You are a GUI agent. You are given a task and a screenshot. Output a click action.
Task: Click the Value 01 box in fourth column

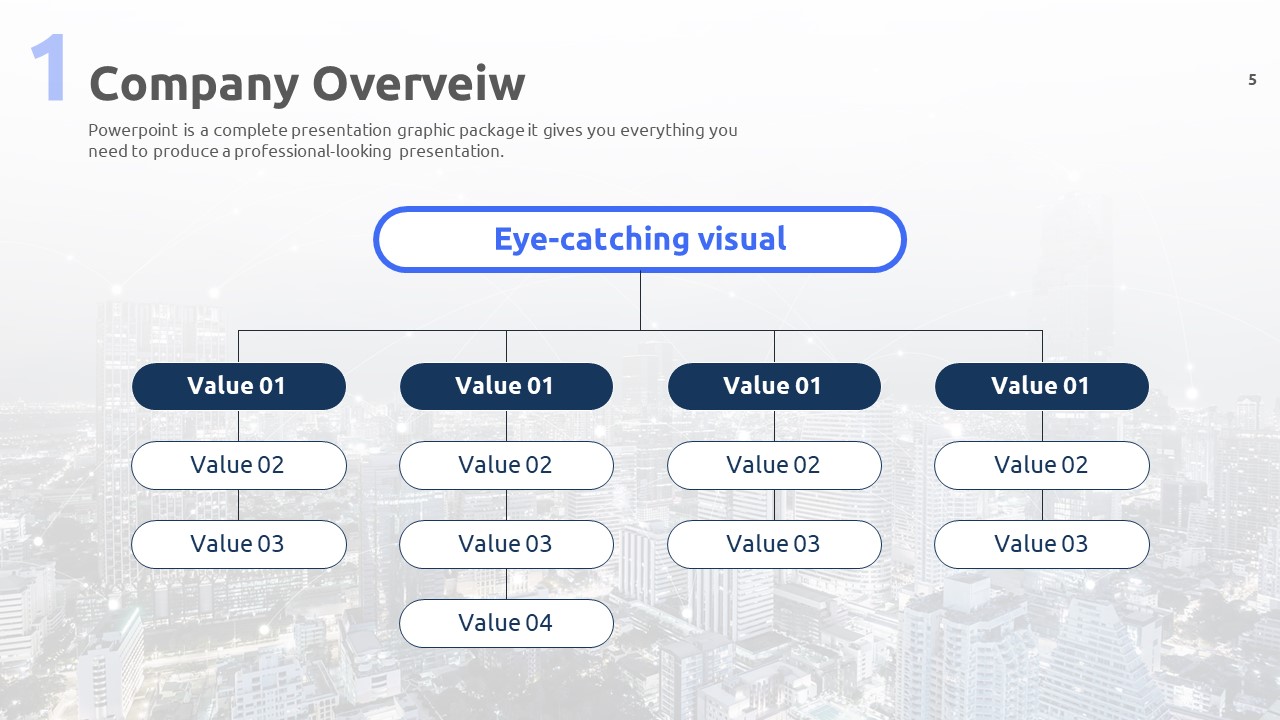pyautogui.click(x=1041, y=386)
